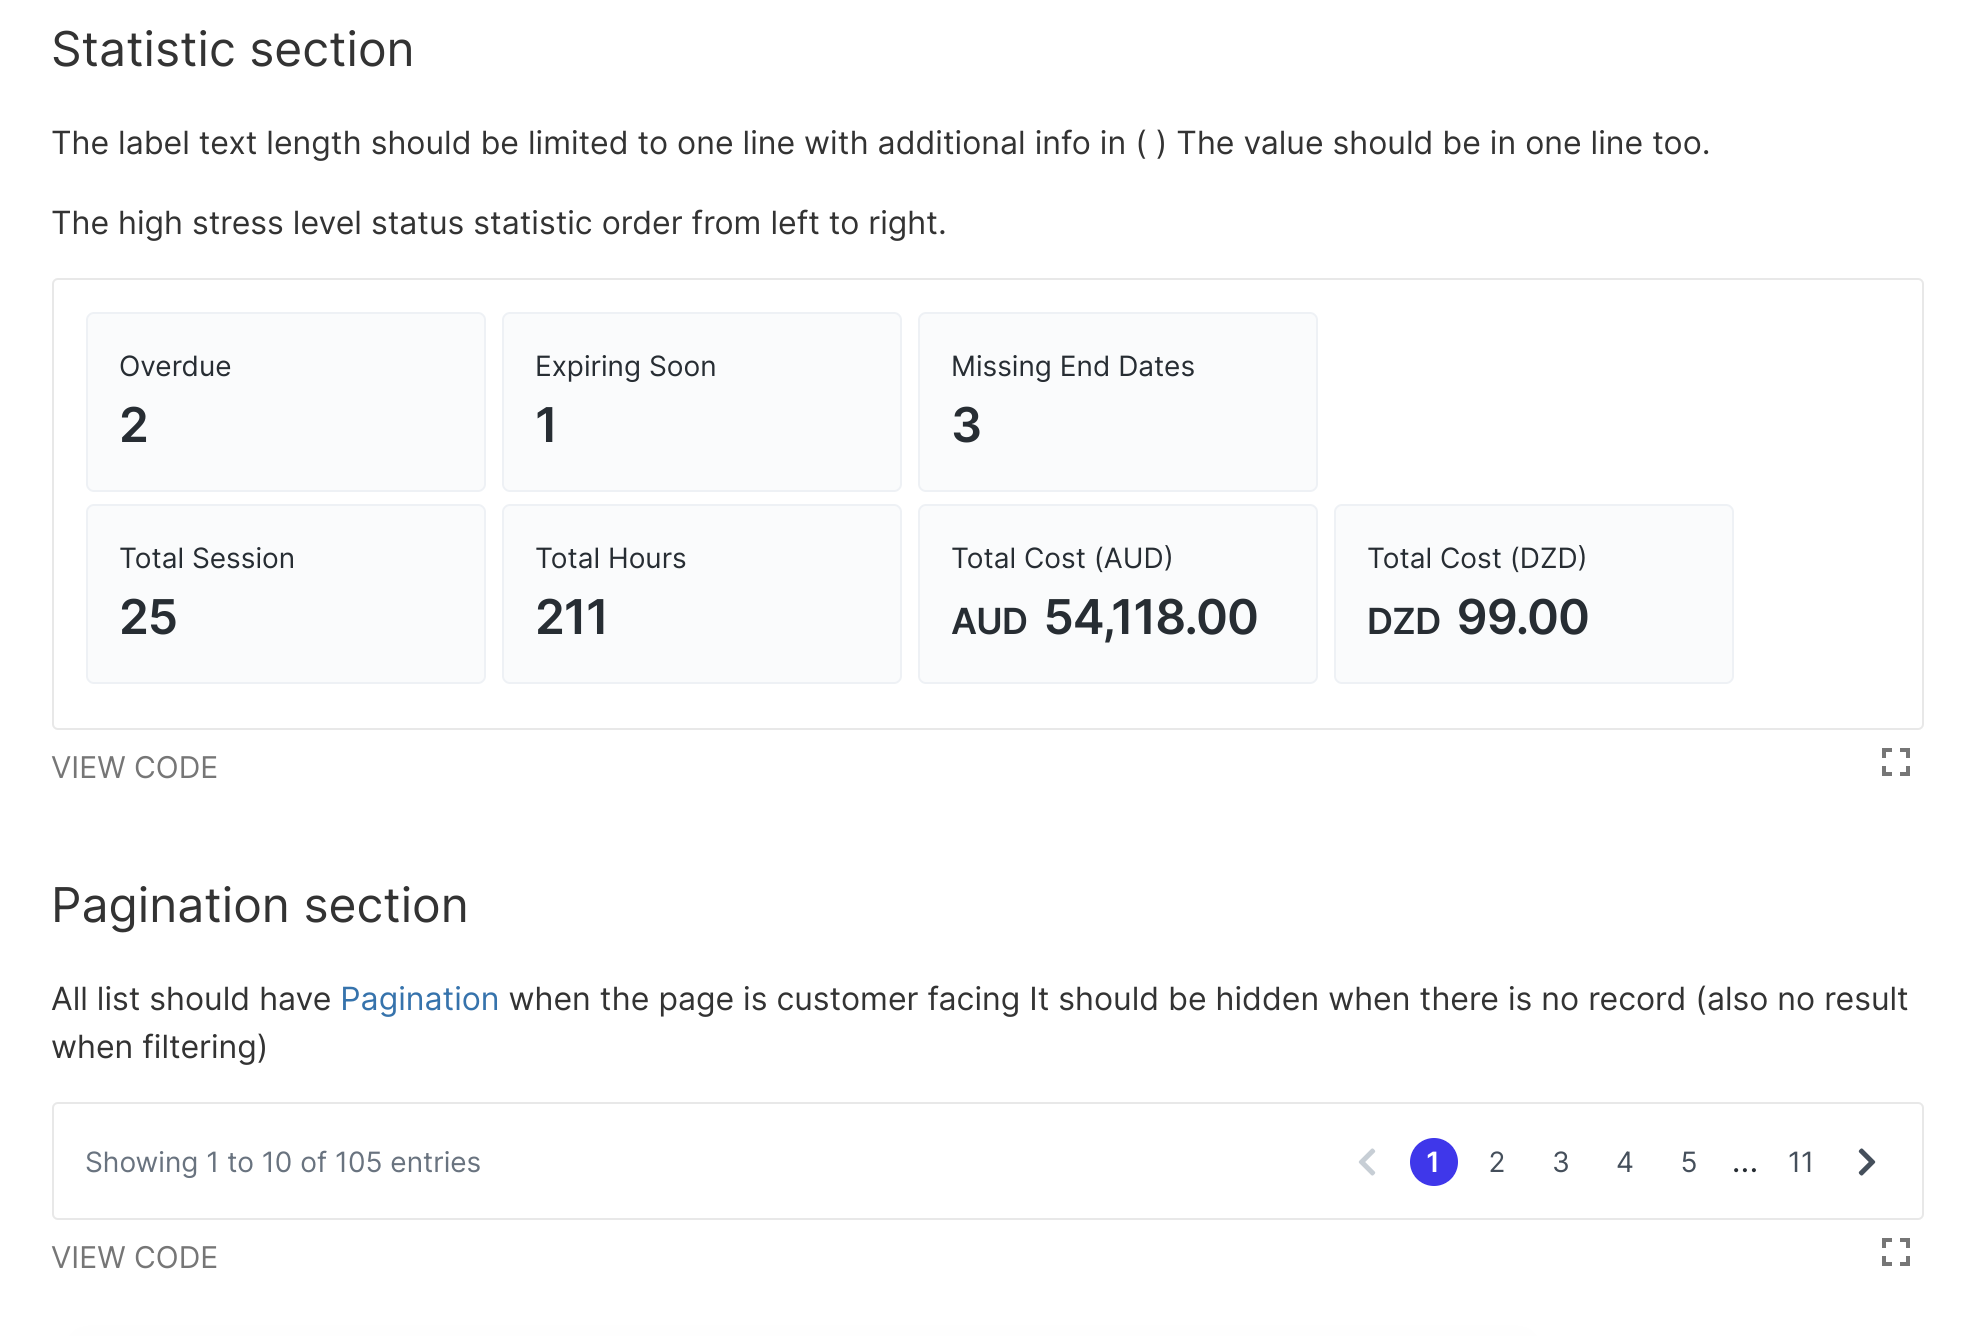Open the Missing End Dates card
Viewport: 1962px width, 1336px height.
coord(1118,402)
